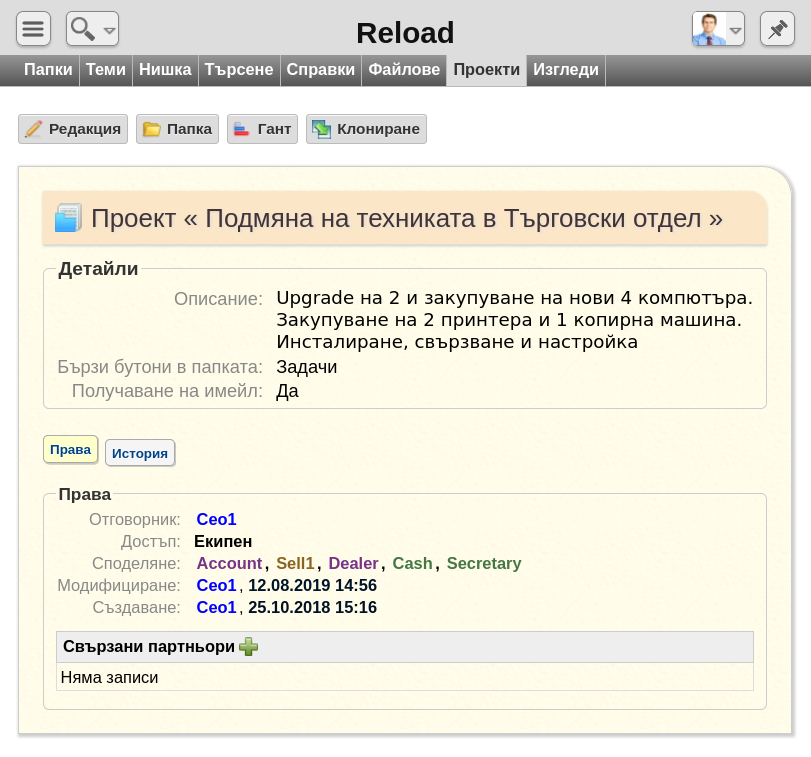This screenshot has width=811, height=757.
Task: Switch to the История tab
Action: [139, 453]
